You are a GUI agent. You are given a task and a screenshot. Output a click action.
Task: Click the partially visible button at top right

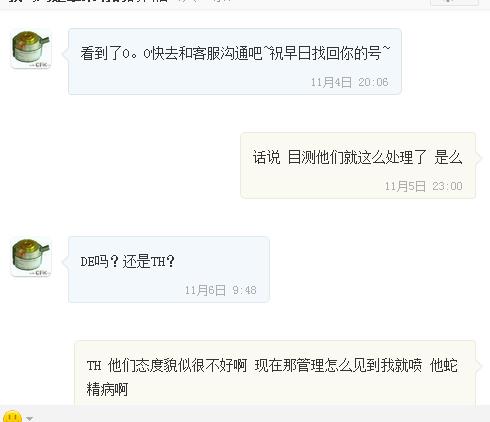(455, 2)
